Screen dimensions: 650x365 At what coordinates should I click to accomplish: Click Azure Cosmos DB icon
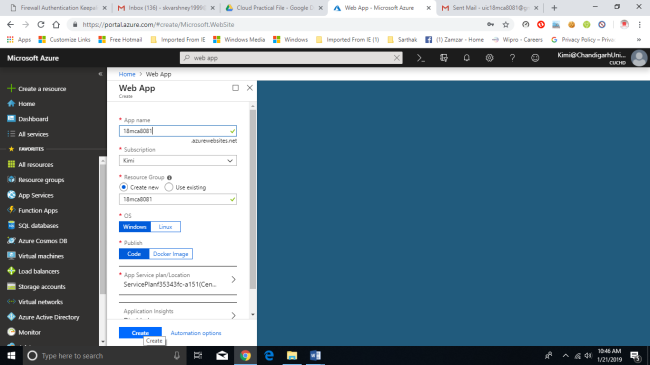tap(11, 241)
